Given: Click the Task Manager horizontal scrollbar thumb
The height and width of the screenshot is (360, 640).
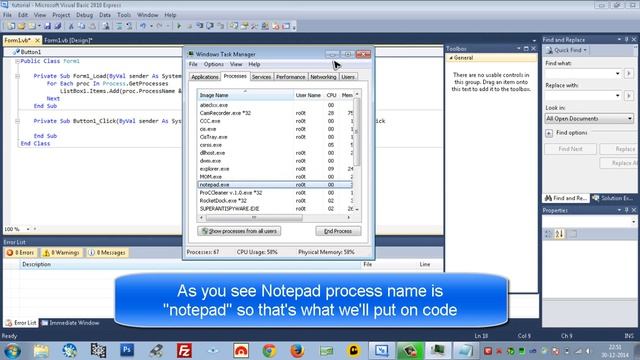Looking at the screenshot, I should tap(254, 218).
